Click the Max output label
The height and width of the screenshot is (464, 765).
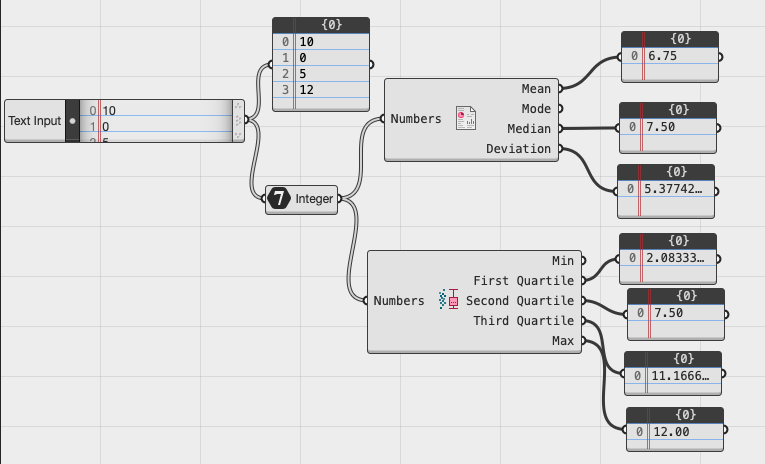click(x=563, y=341)
